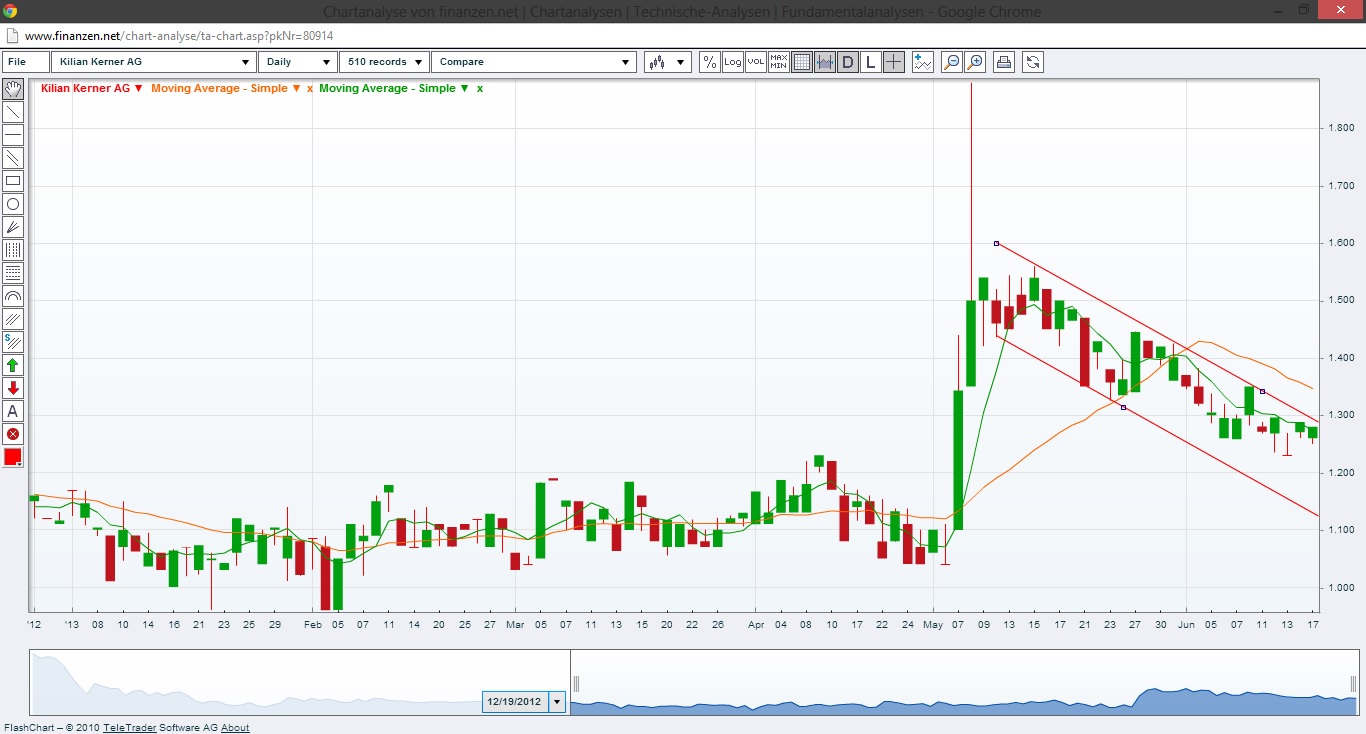Open the Compare dropdown
The height and width of the screenshot is (734, 1366).
click(x=533, y=62)
